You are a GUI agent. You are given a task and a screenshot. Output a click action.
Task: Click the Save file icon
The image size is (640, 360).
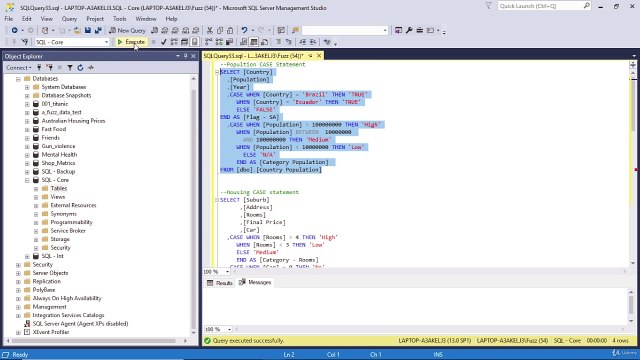tap(88, 30)
